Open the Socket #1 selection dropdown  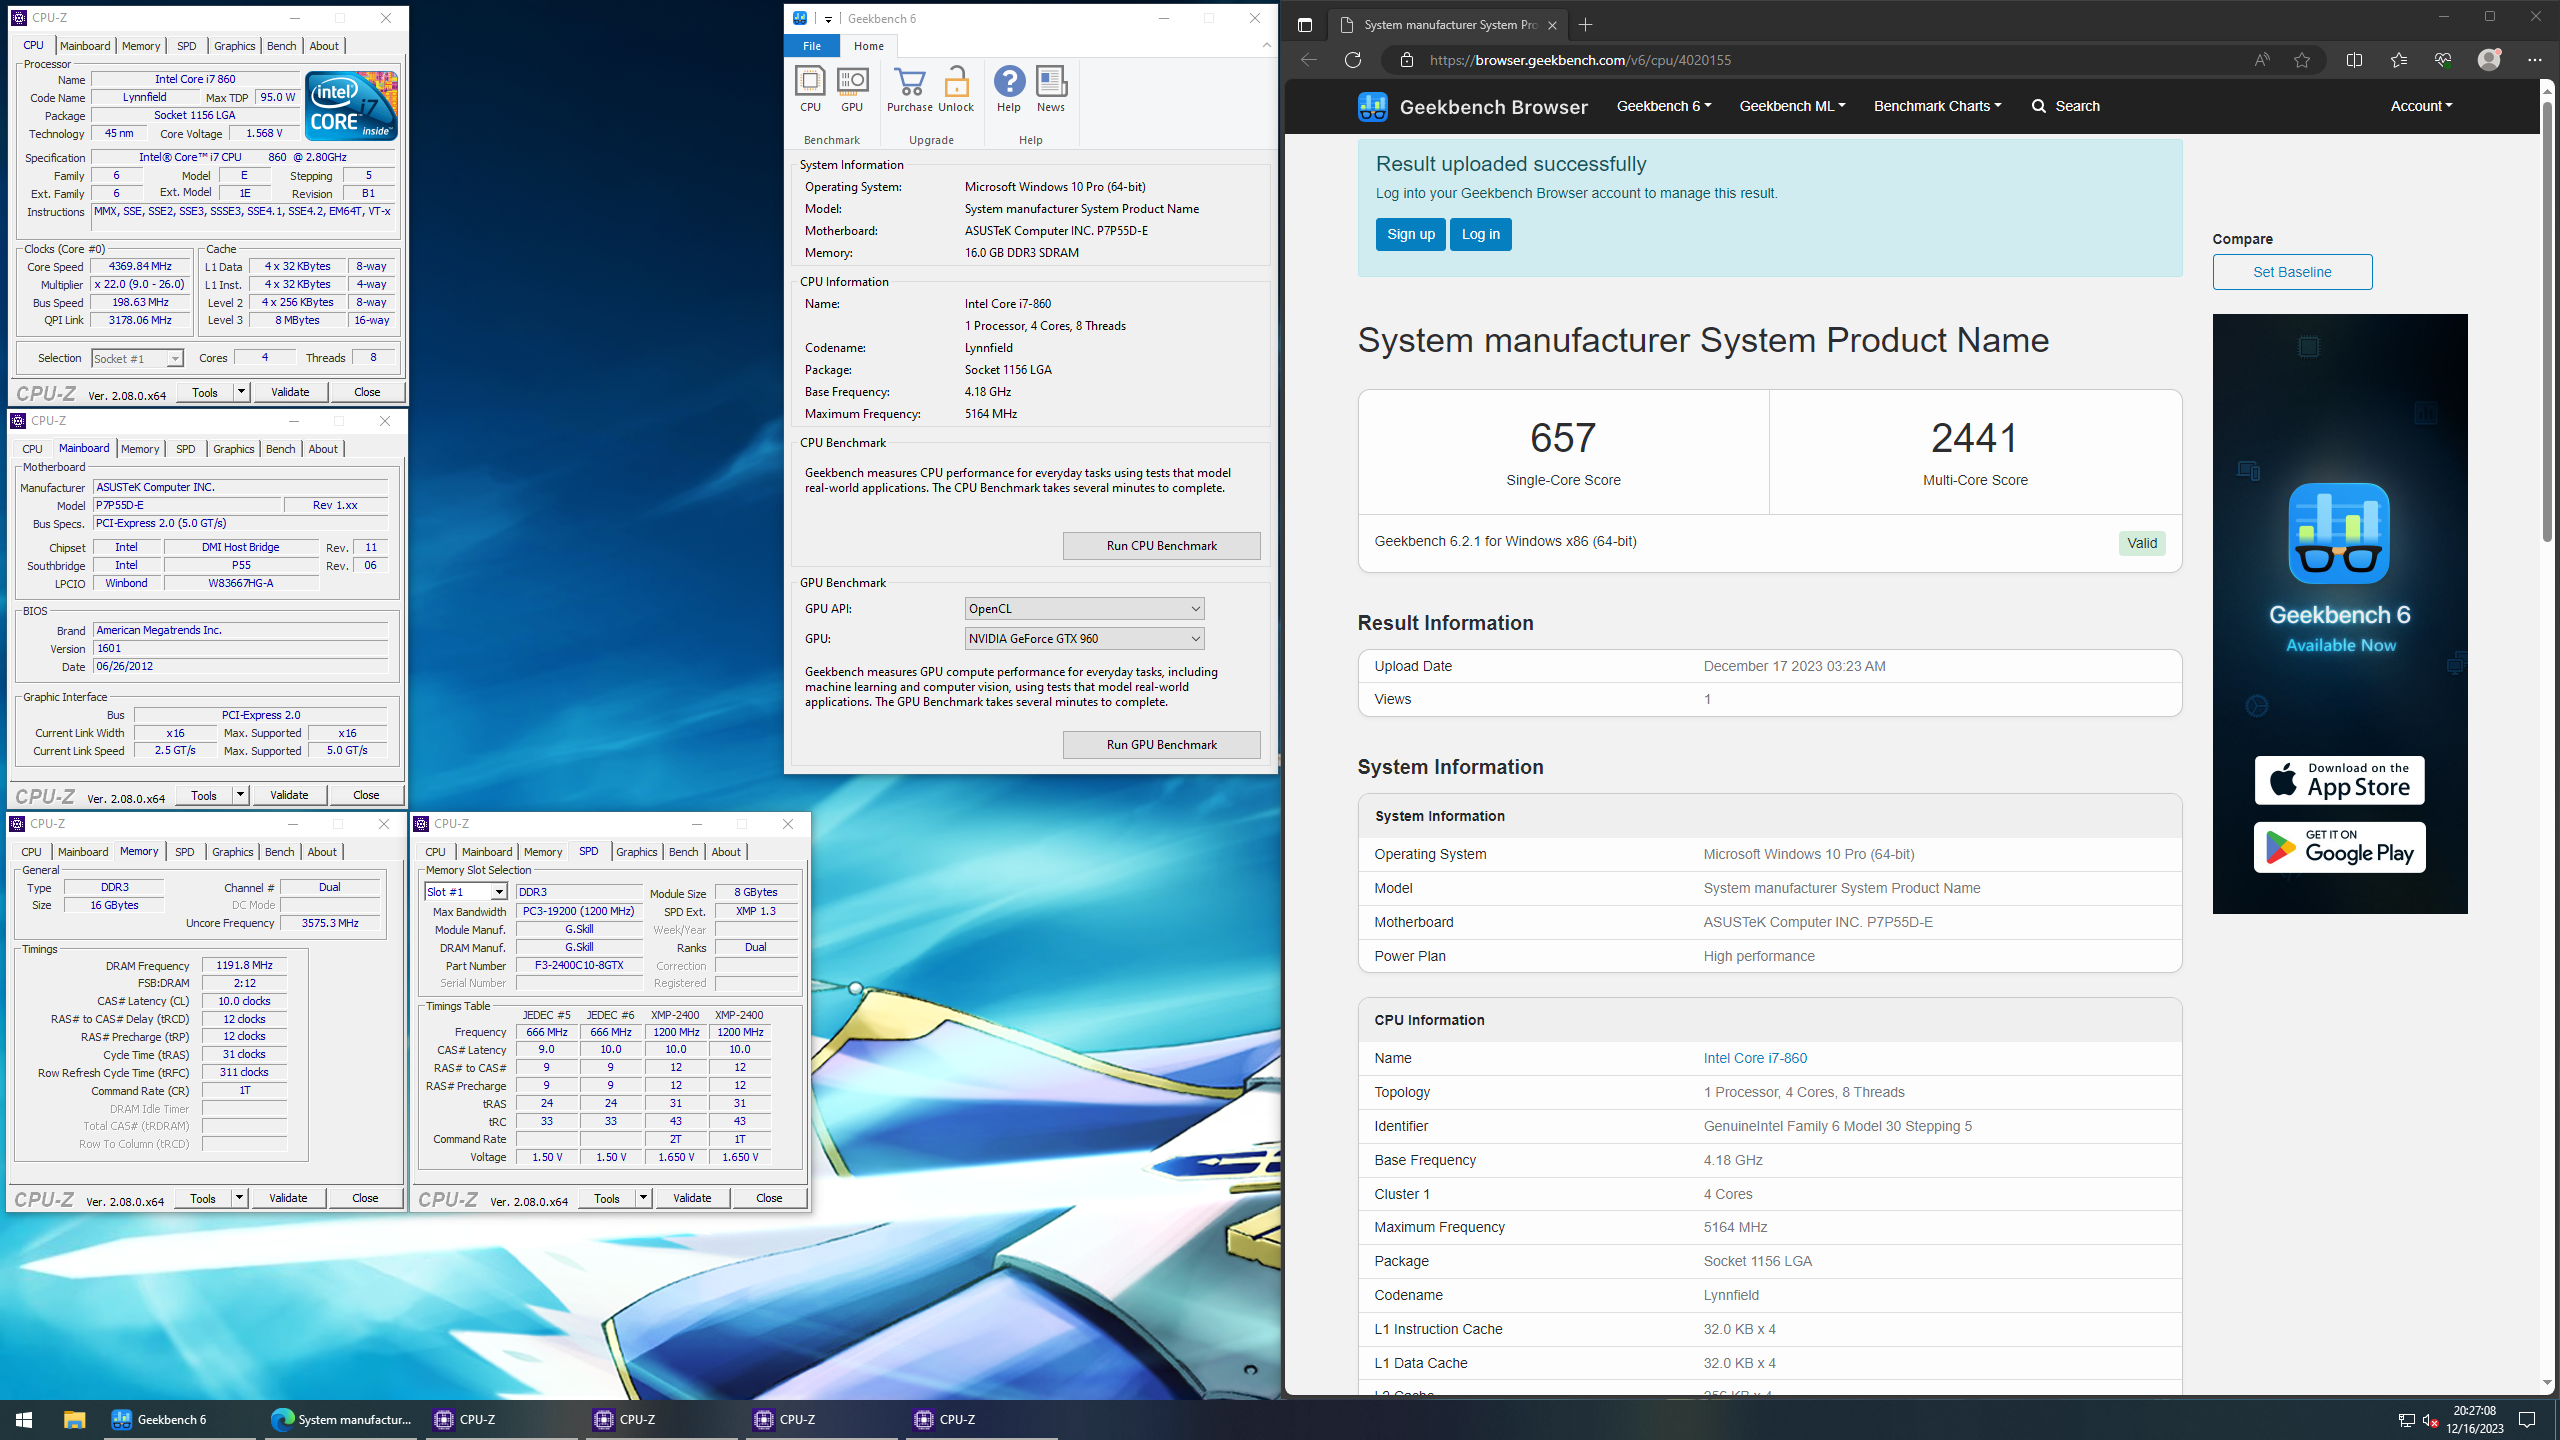point(137,358)
